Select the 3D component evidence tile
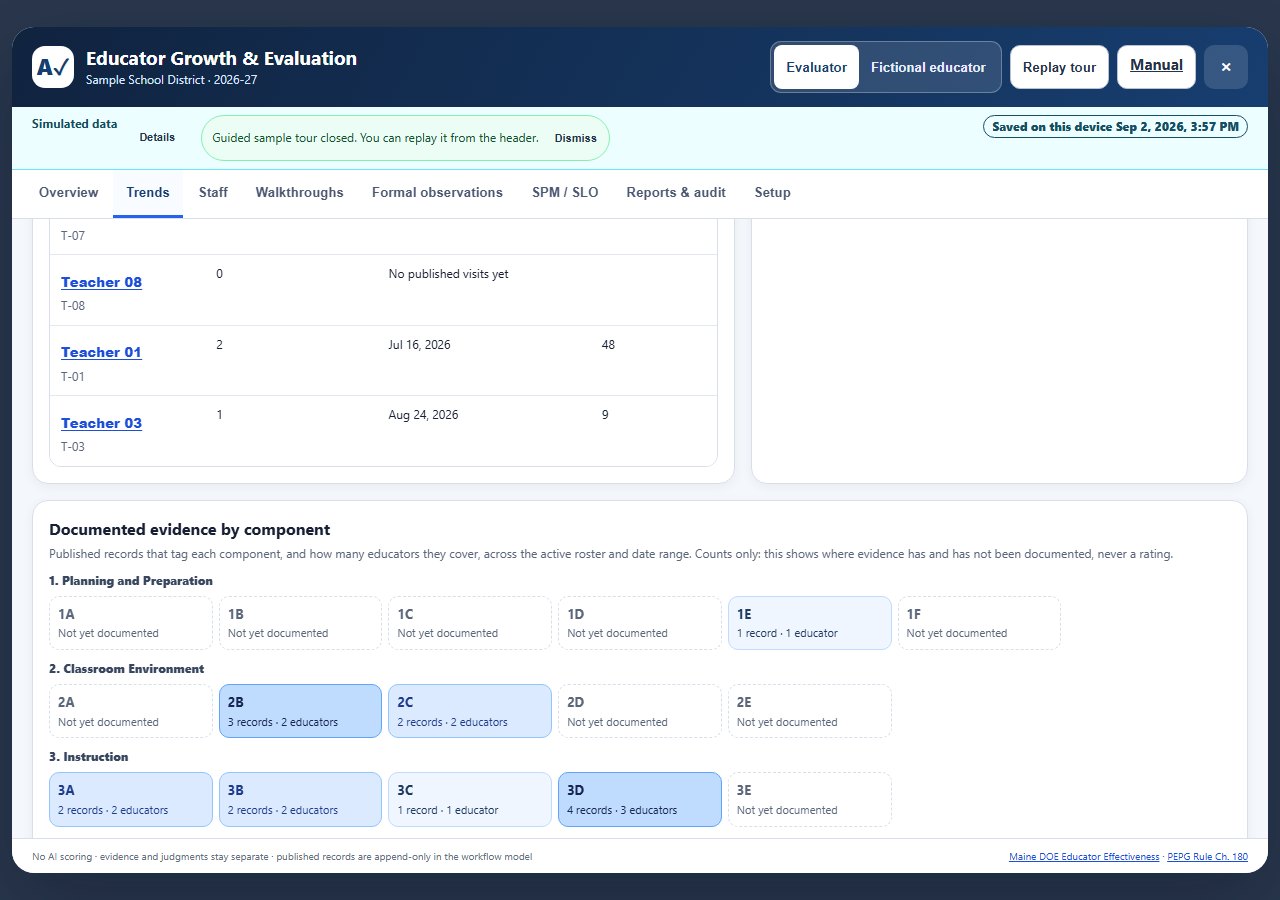Screen dimensions: 1280x900 point(640,799)
